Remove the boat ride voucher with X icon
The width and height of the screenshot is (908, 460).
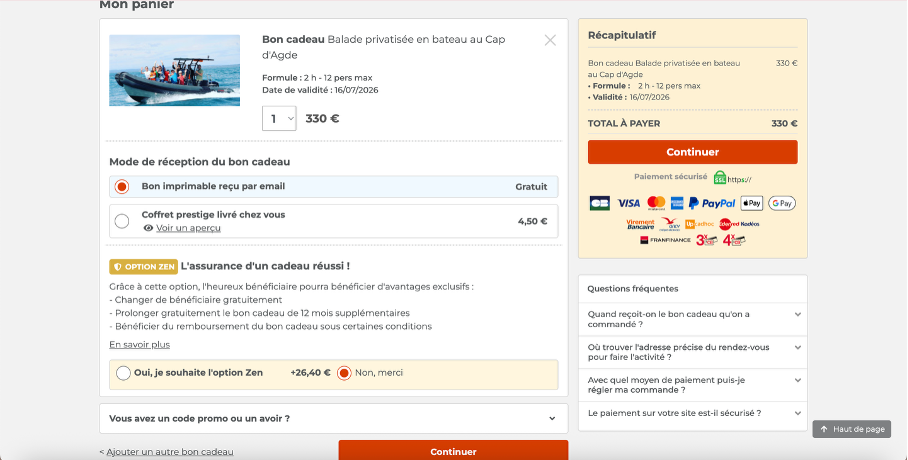[550, 40]
